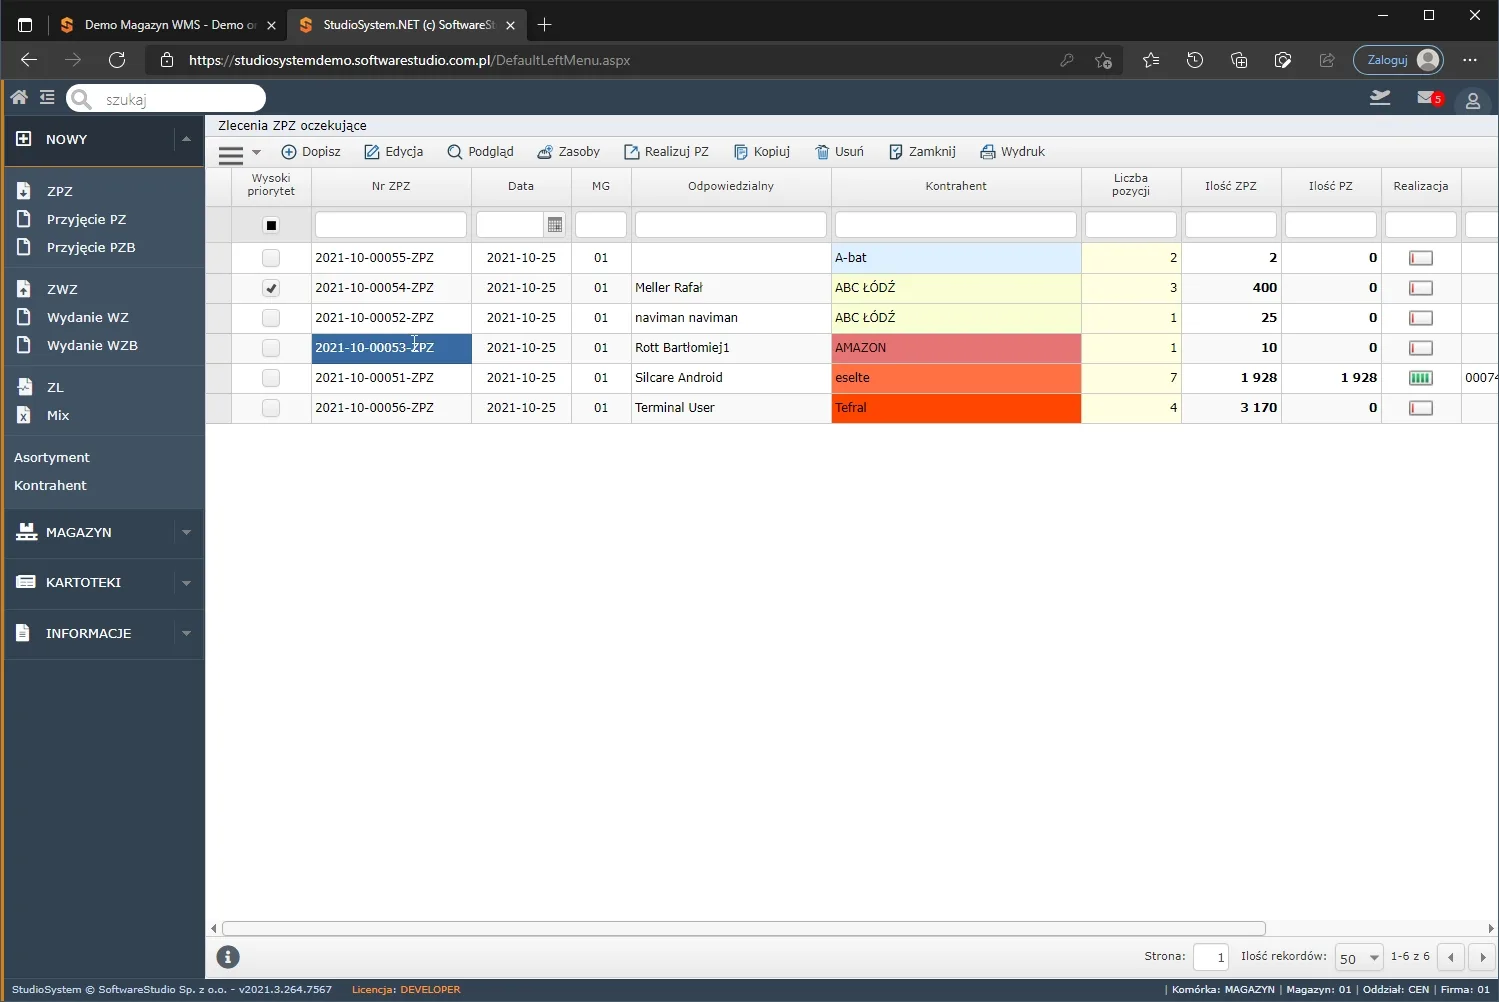Viewport: 1499px width, 1002px height.
Task: Click the airplane icon in app header
Action: [1380, 97]
